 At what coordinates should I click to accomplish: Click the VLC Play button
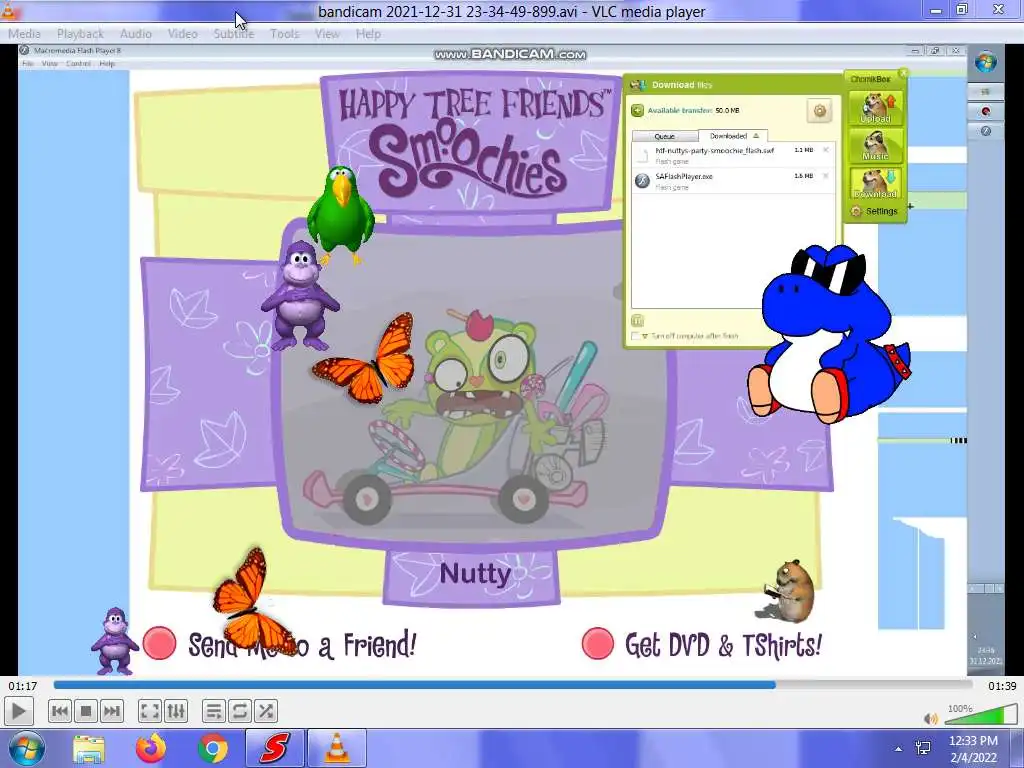coord(19,711)
